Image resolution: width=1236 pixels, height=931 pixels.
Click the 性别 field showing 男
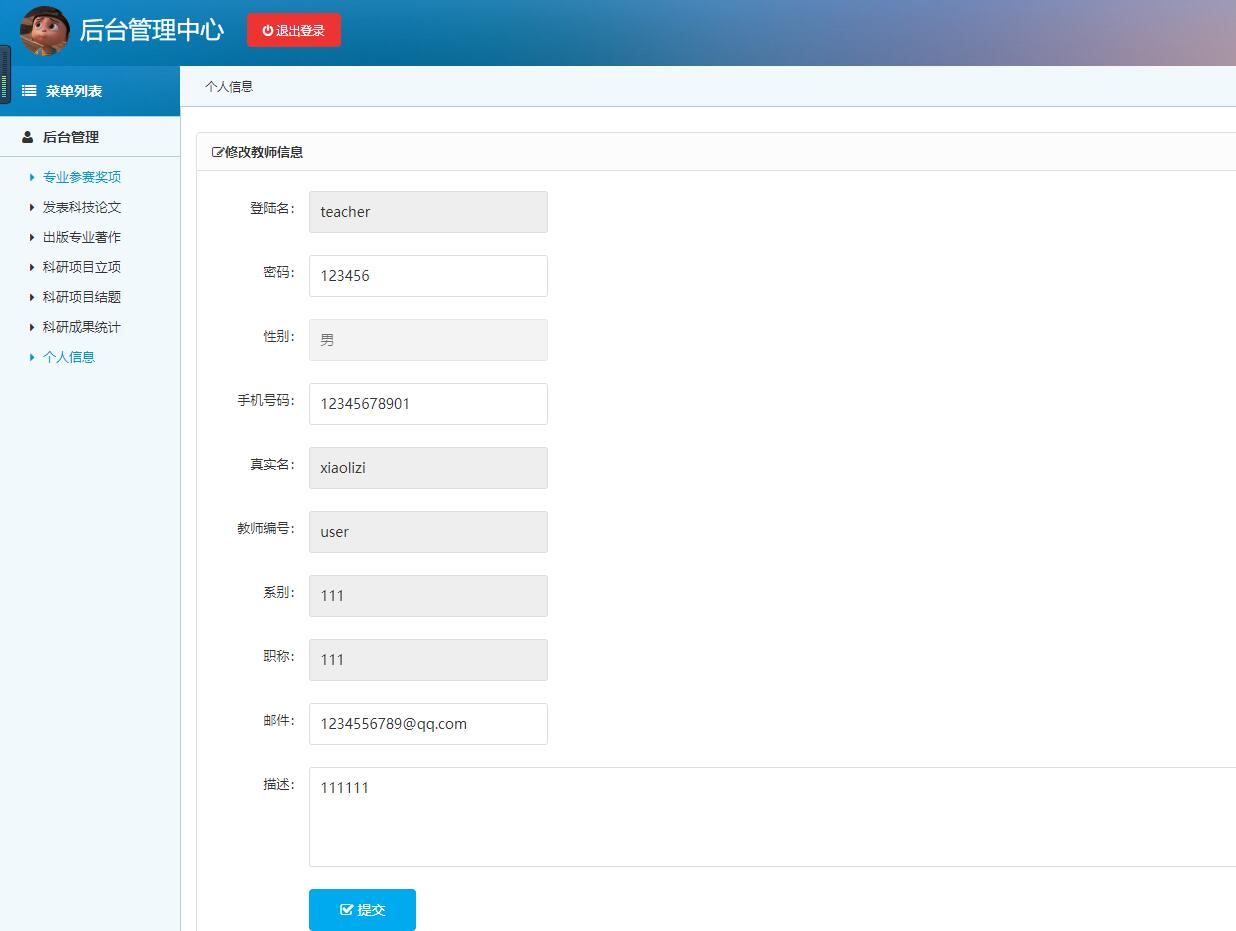coord(428,340)
